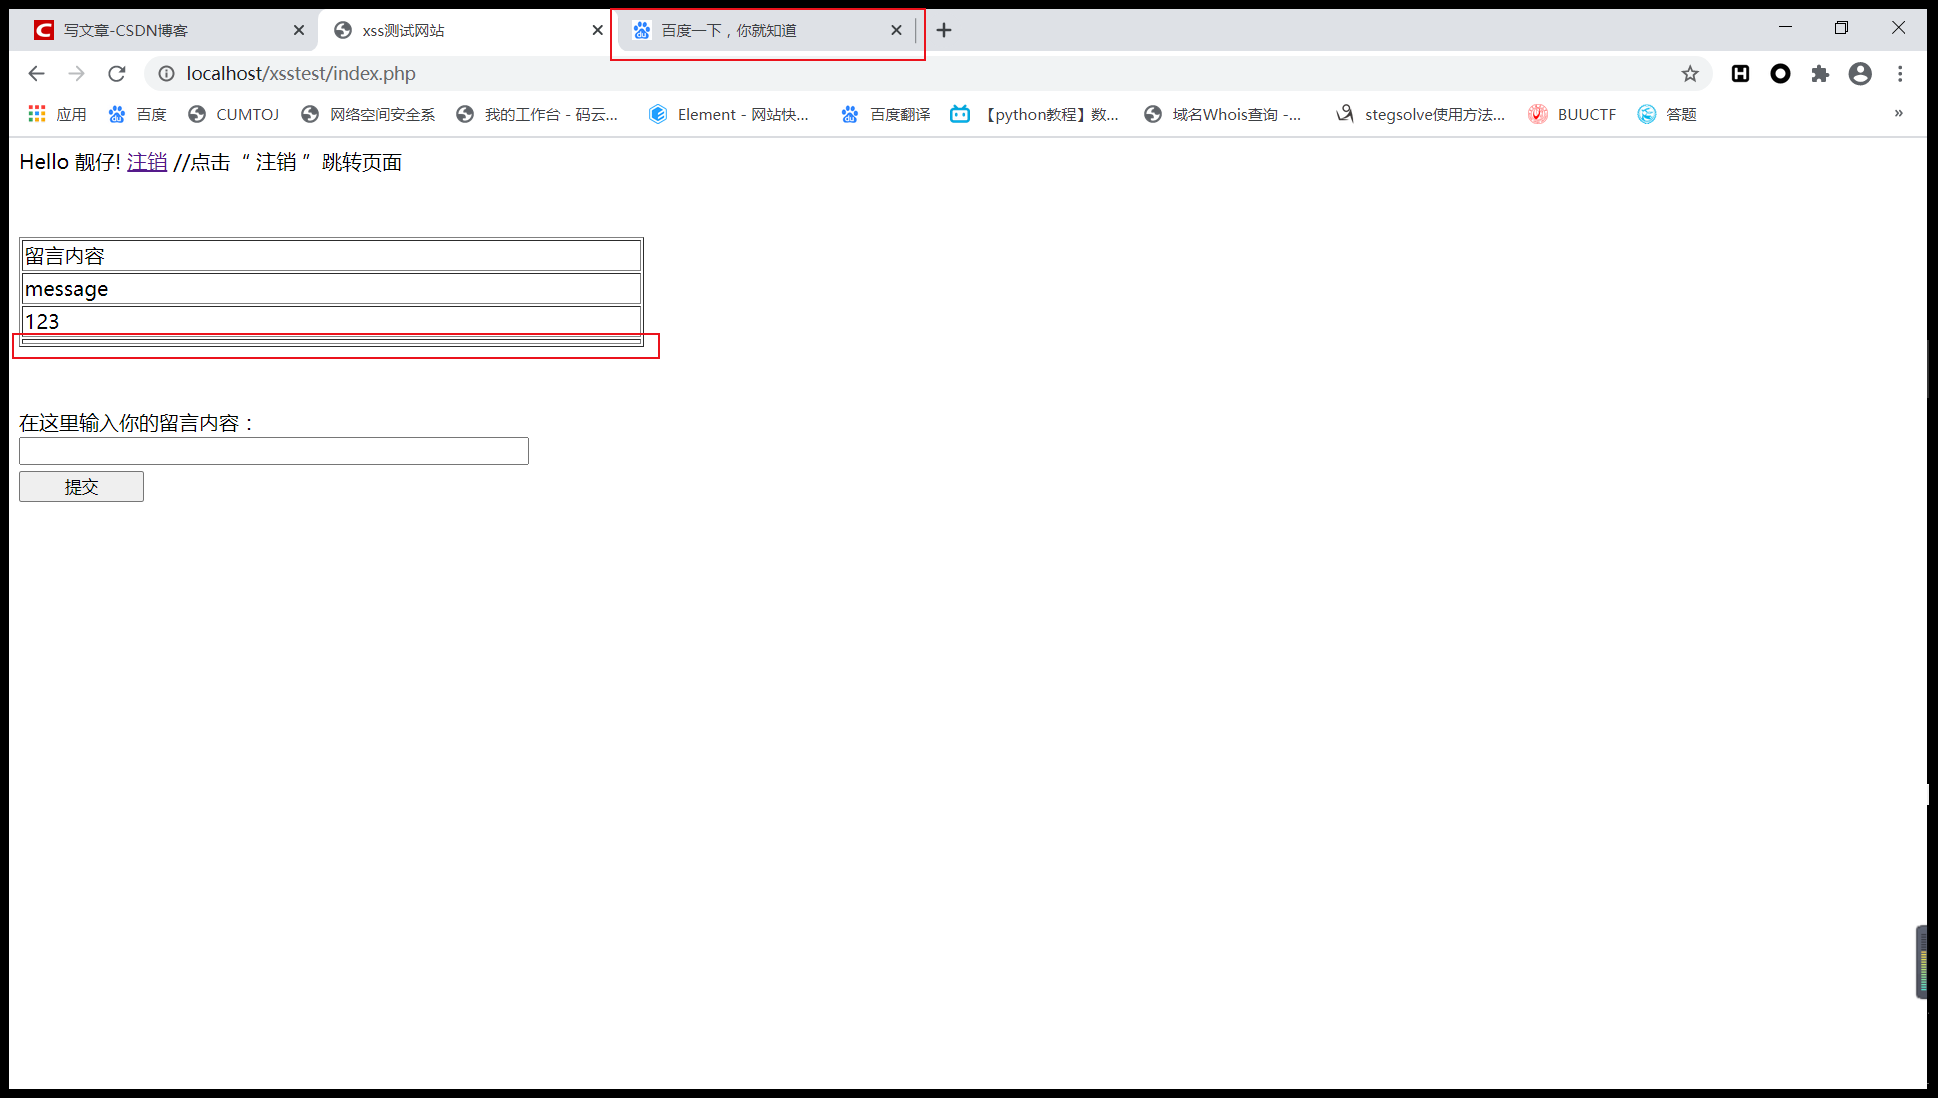
Task: Click the 123 table cell
Action: [331, 321]
